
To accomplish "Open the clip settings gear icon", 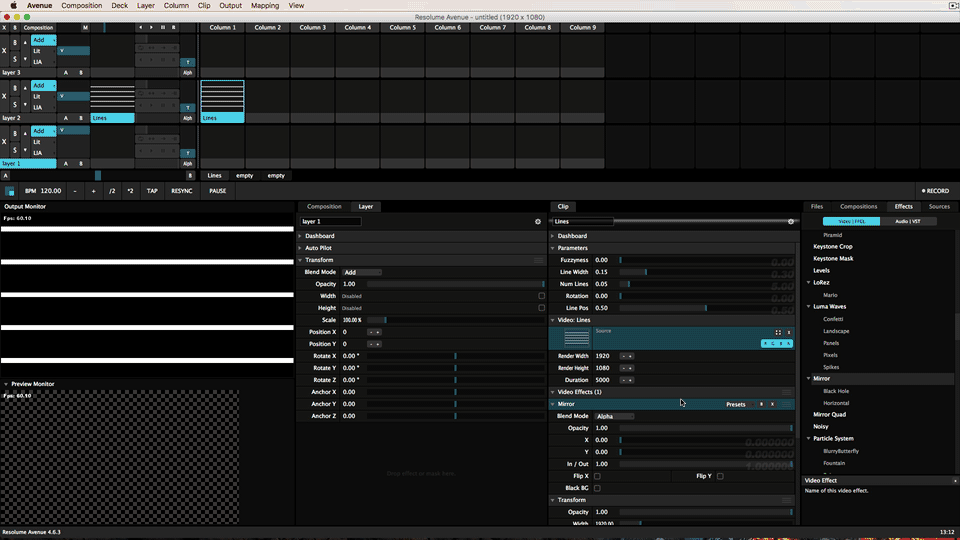I will coord(791,222).
